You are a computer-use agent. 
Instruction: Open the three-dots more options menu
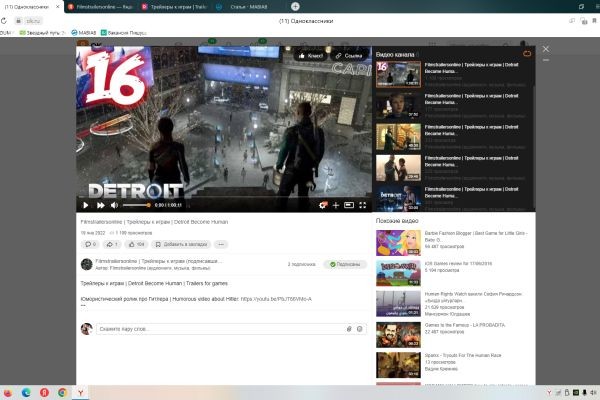[221, 244]
